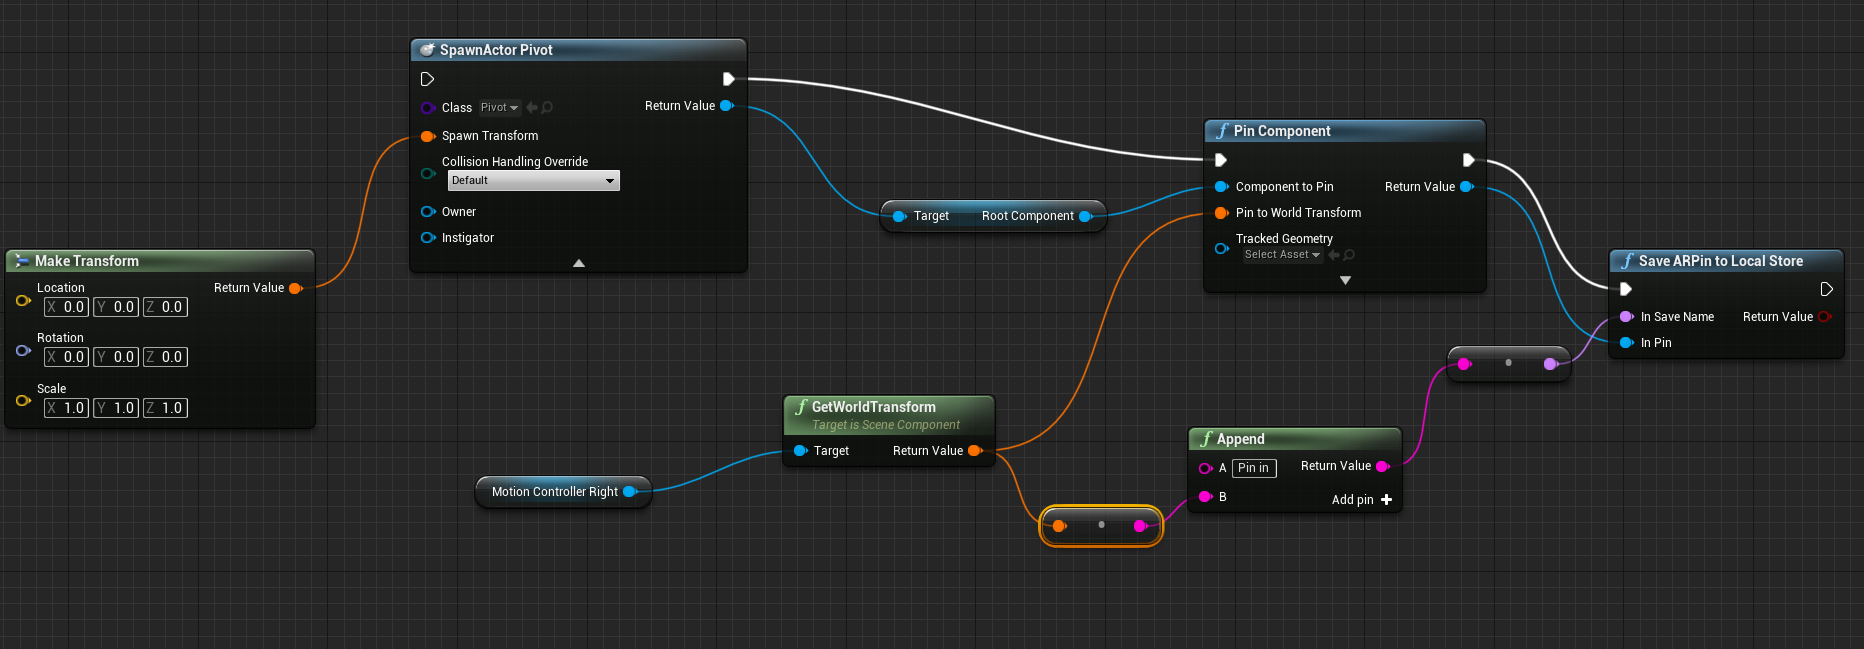Click the Component to Pin input pin
This screenshot has width=1864, height=649.
pyautogui.click(x=1221, y=187)
